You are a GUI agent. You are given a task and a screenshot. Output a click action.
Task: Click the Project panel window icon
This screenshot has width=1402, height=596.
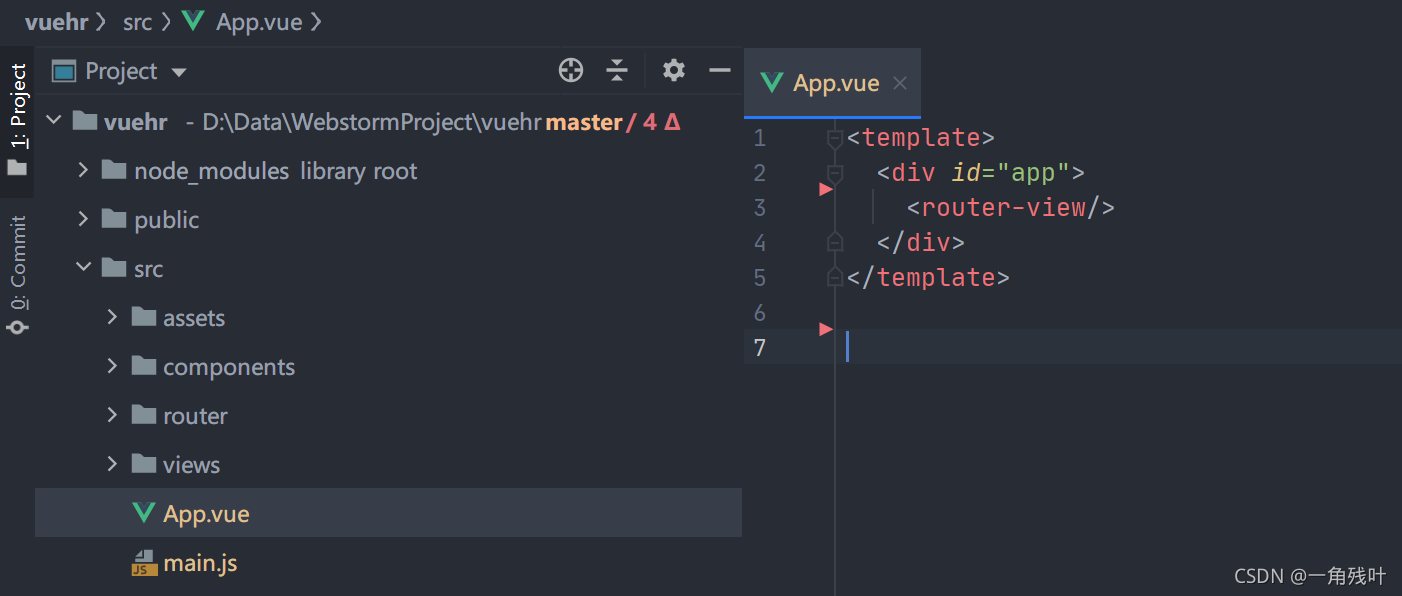[64, 71]
